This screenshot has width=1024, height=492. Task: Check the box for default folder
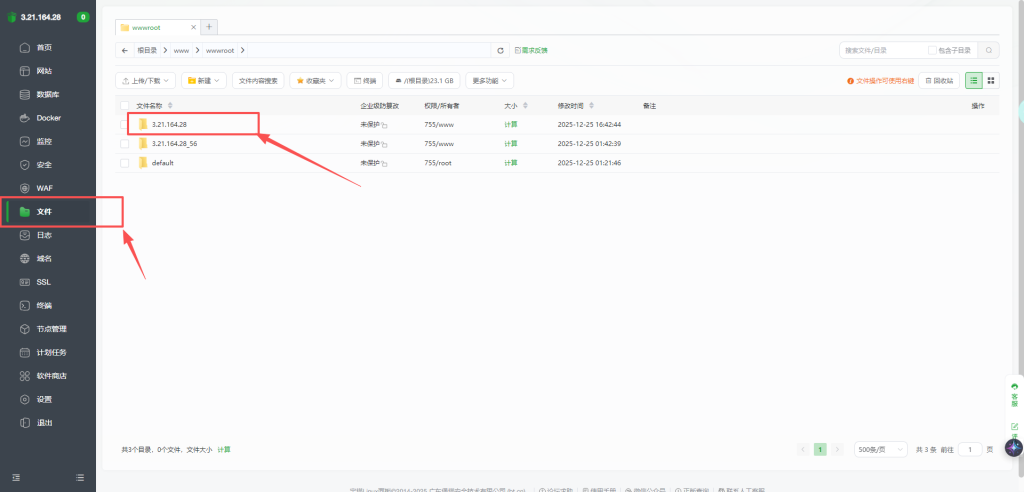(x=125, y=163)
